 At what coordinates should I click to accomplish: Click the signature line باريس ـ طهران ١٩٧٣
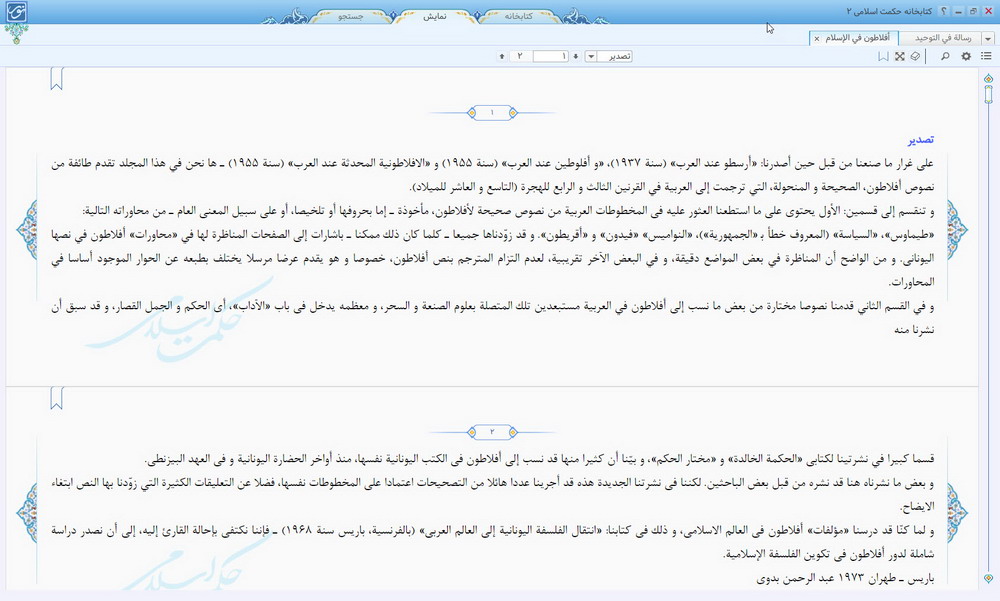pos(845,578)
